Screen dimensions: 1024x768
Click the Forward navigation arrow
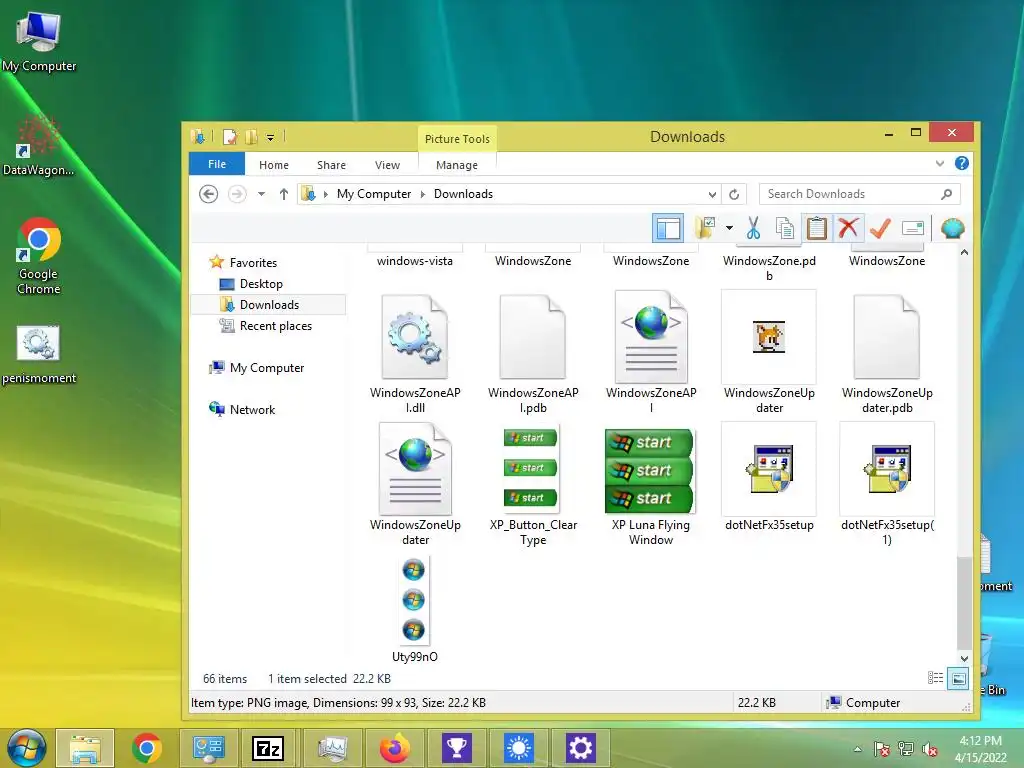237,194
